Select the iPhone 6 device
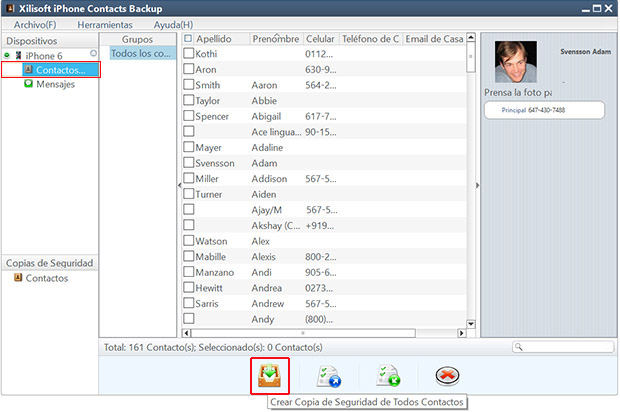 pos(43,56)
